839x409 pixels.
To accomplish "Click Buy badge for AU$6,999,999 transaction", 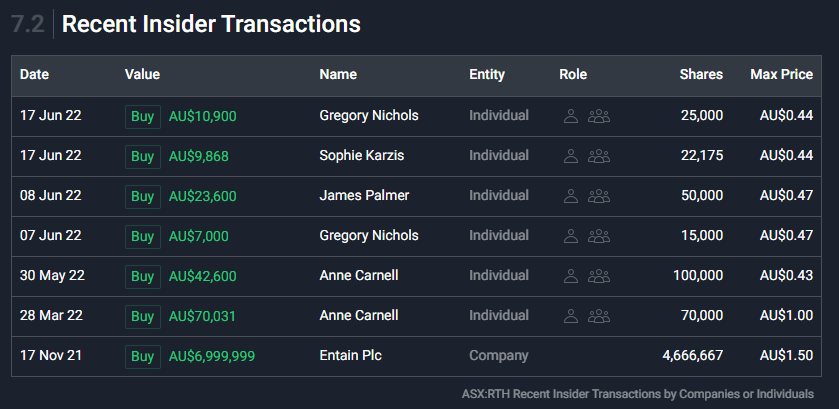I will pos(143,356).
